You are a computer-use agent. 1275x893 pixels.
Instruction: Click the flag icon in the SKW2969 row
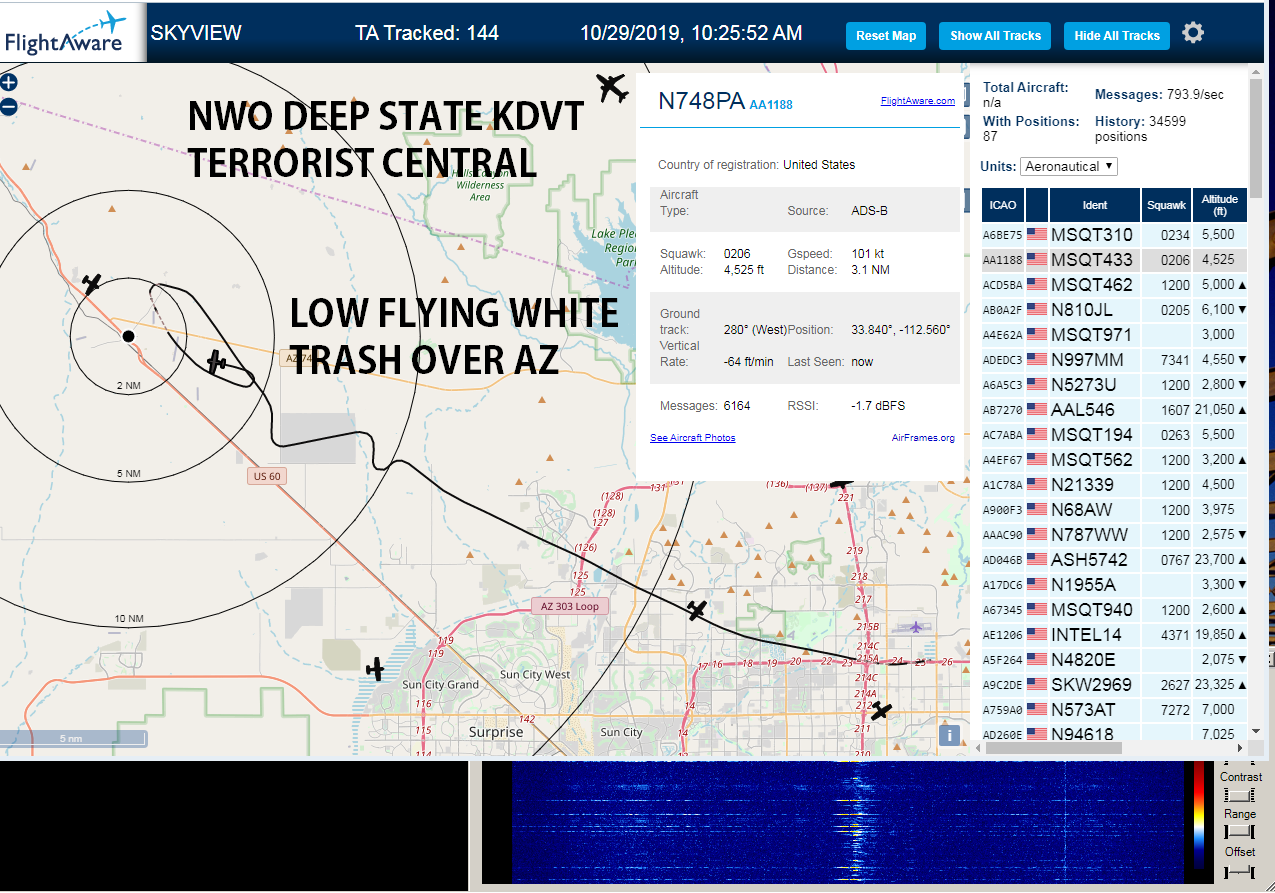coord(1036,685)
